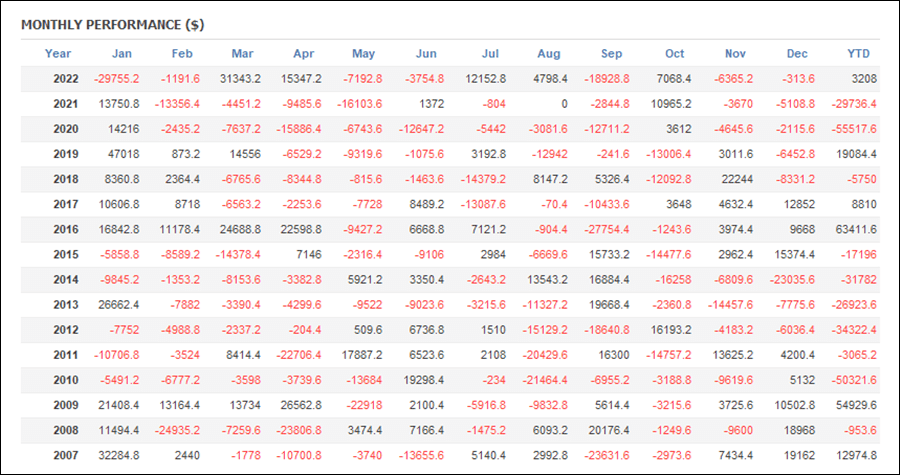Select the Jan column header

pos(122,54)
